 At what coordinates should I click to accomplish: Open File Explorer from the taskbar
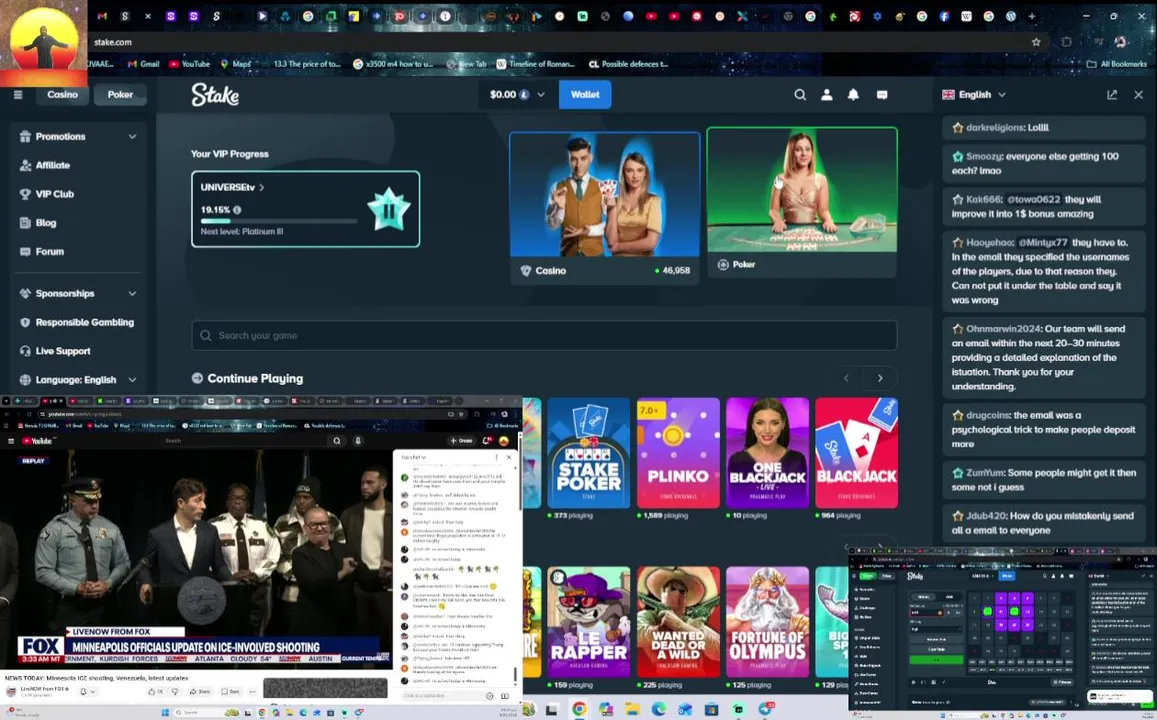[632, 709]
